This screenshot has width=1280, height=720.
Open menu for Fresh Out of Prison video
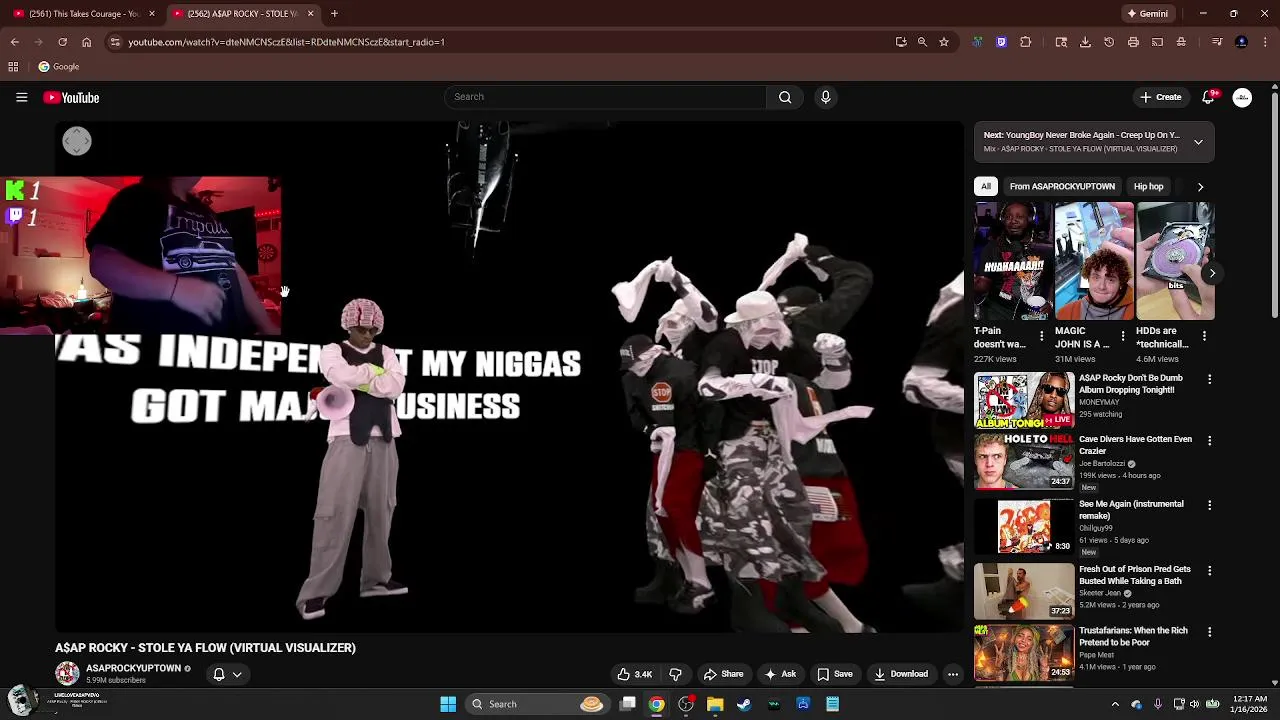[x=1209, y=571]
